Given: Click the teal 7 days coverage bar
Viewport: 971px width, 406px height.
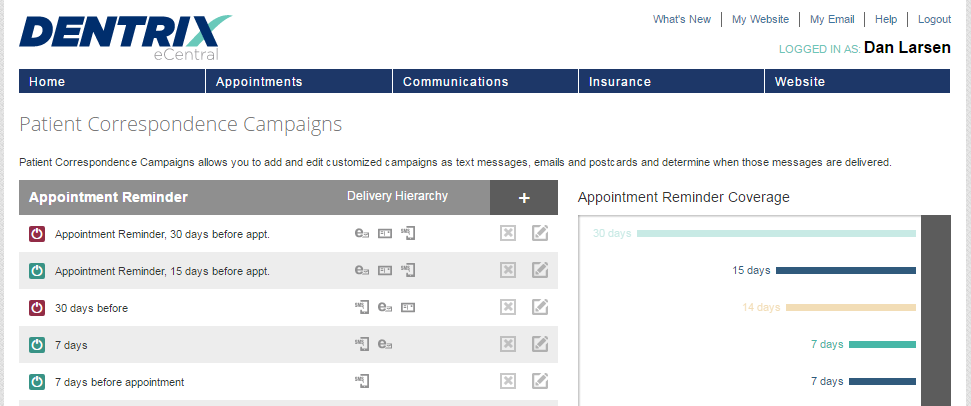Looking at the screenshot, I should point(882,345).
